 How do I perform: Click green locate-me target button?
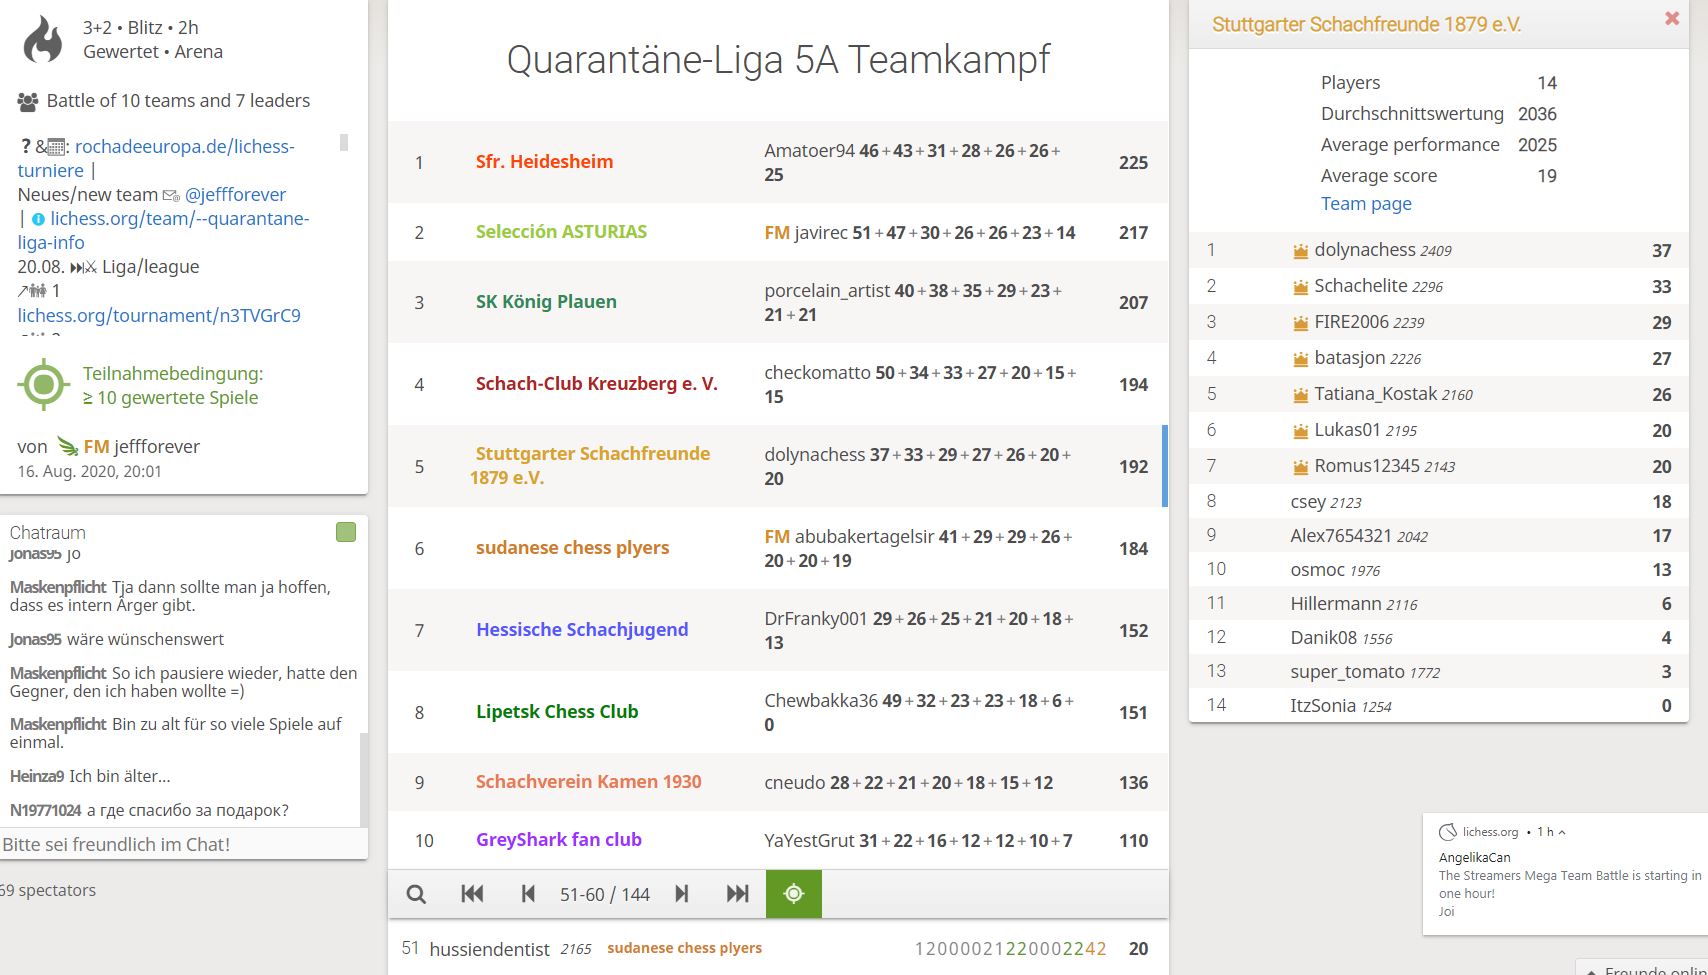click(794, 894)
